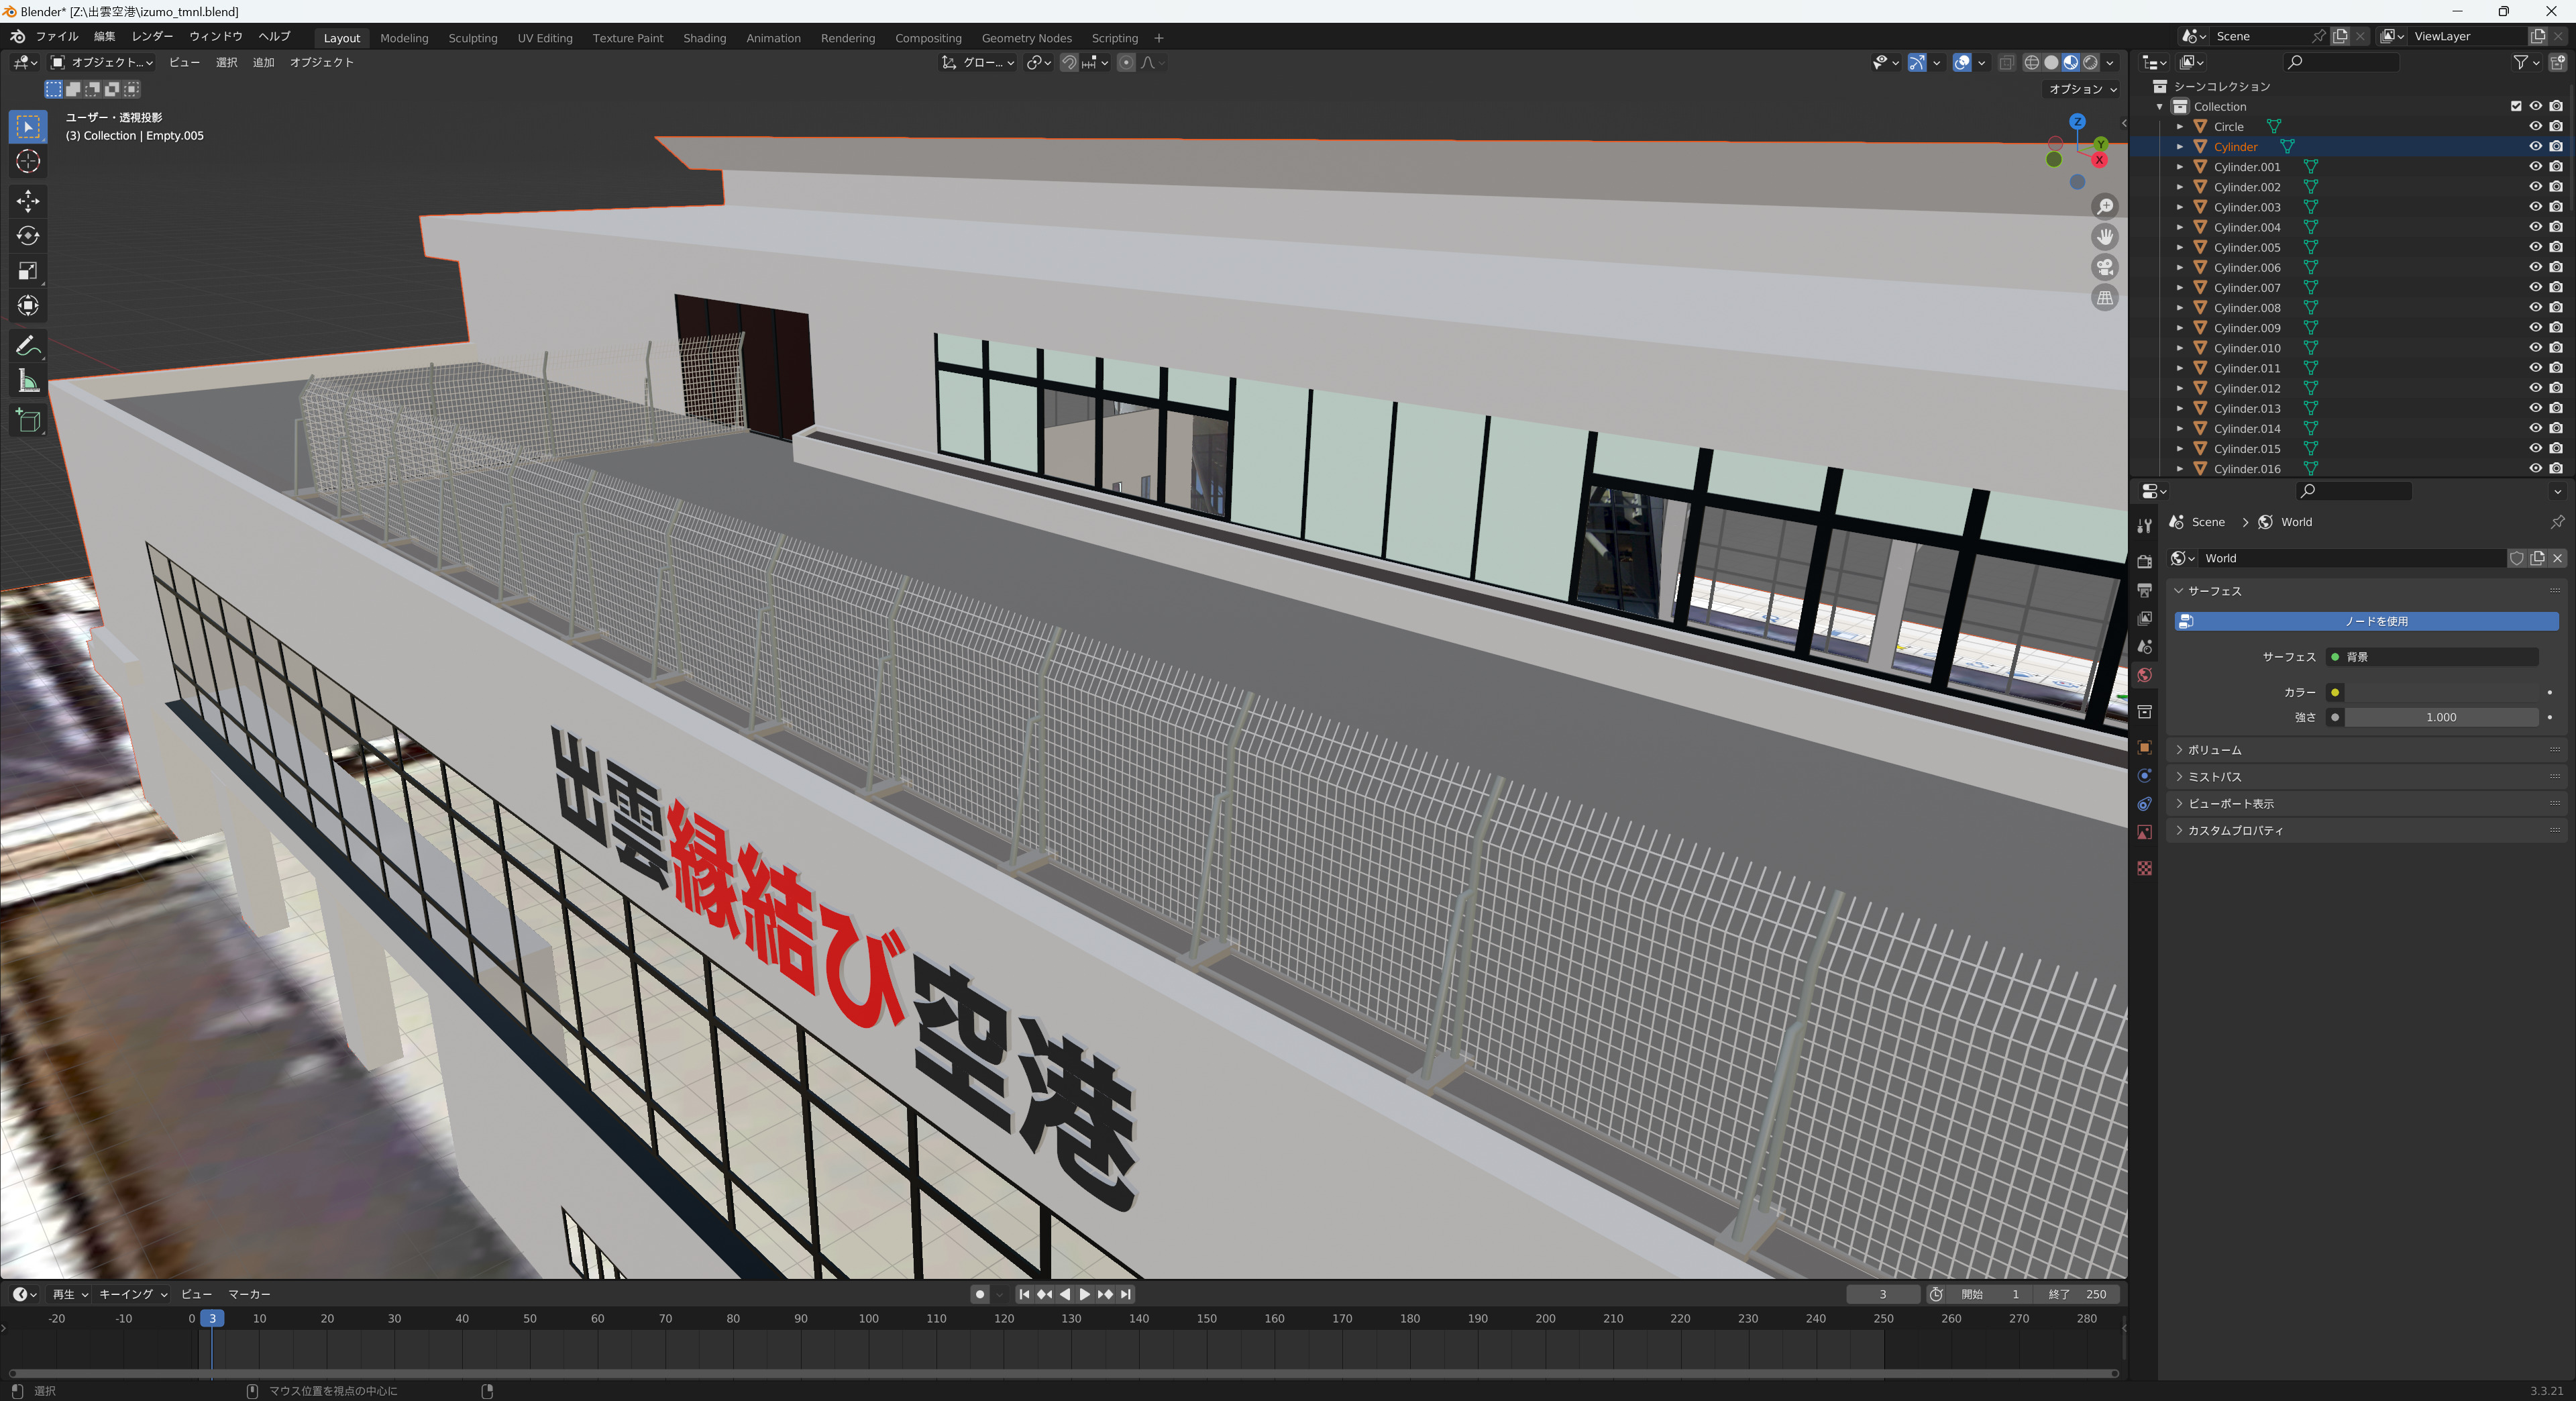Open the 再生 playback dropdown in the timeline

click(x=70, y=1294)
